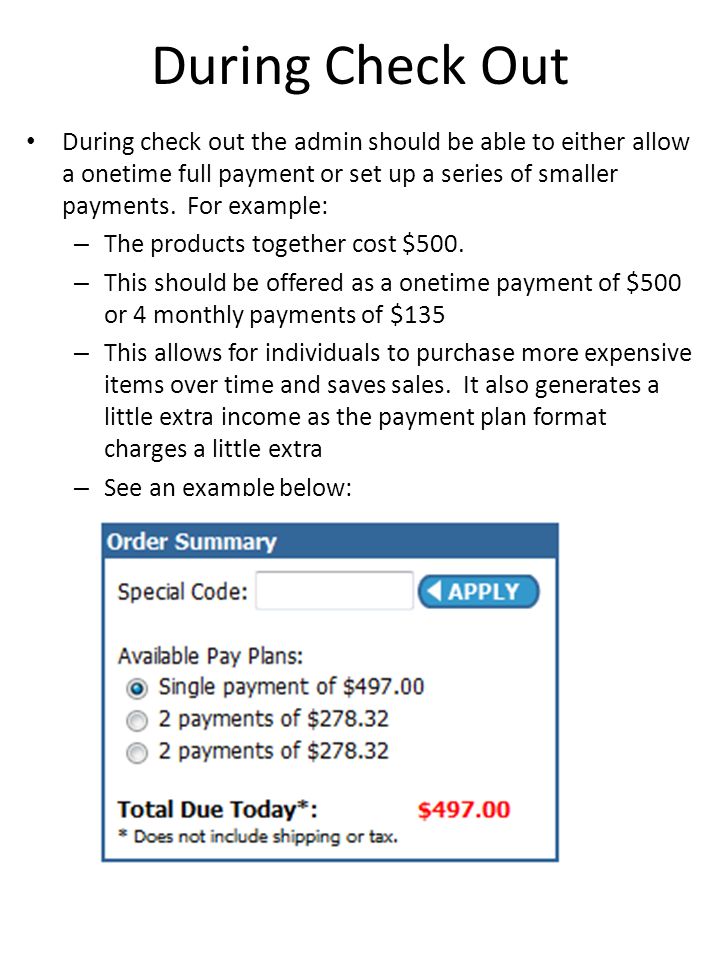Click the blue APPLY button
The image size is (720, 960).
coord(478,591)
